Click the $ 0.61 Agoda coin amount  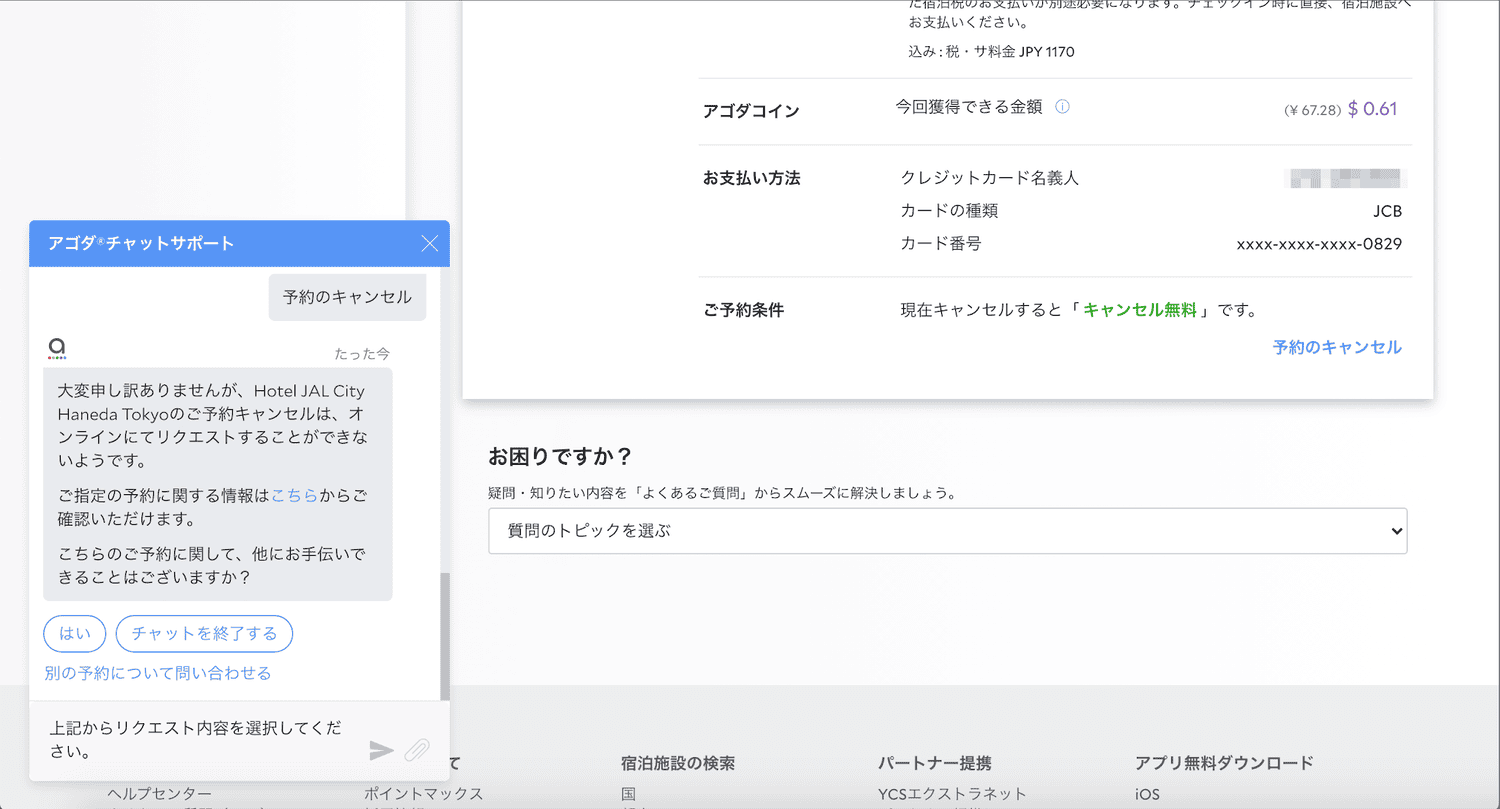1372,109
